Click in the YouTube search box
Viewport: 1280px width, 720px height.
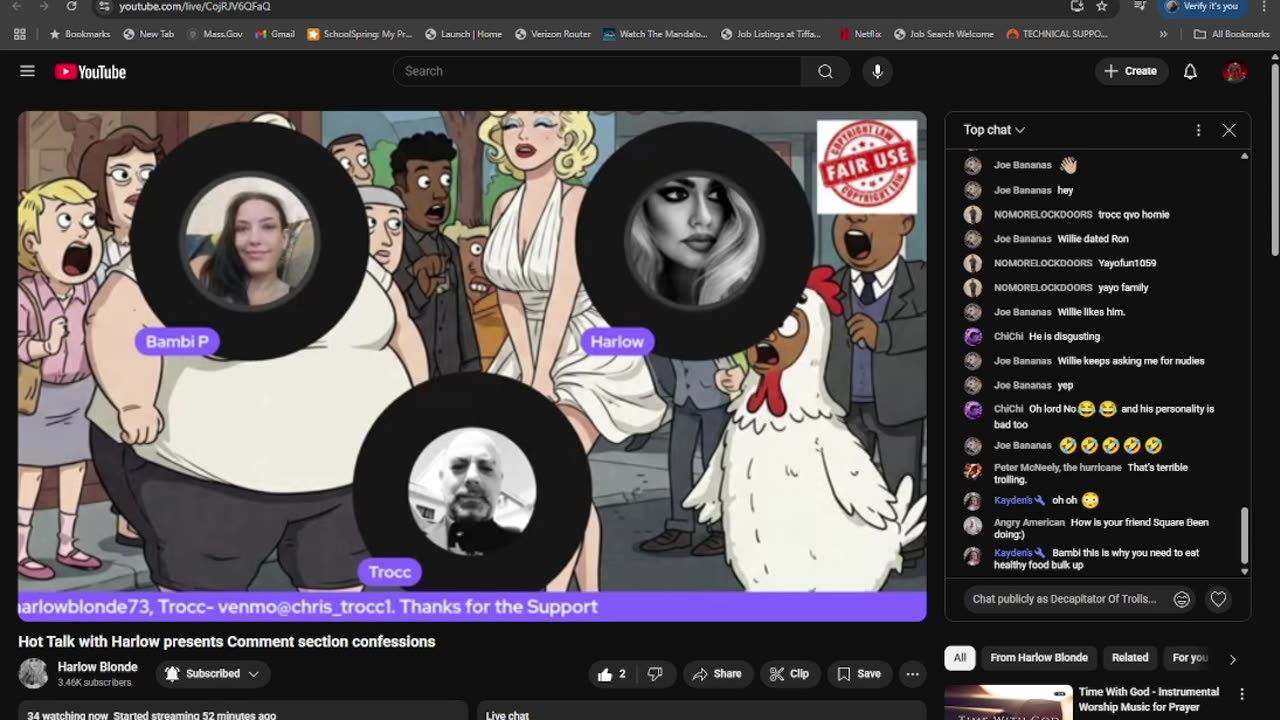[x=596, y=71]
